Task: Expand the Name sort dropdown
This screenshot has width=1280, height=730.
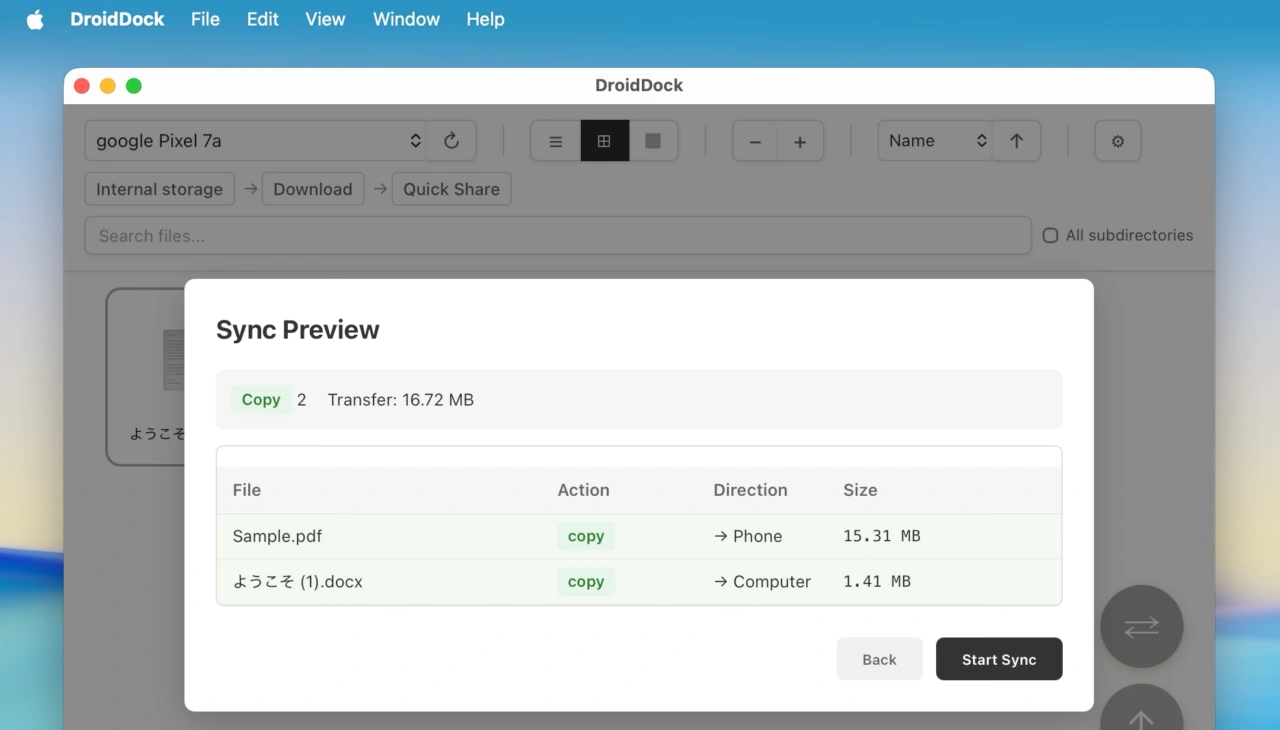Action: point(934,141)
